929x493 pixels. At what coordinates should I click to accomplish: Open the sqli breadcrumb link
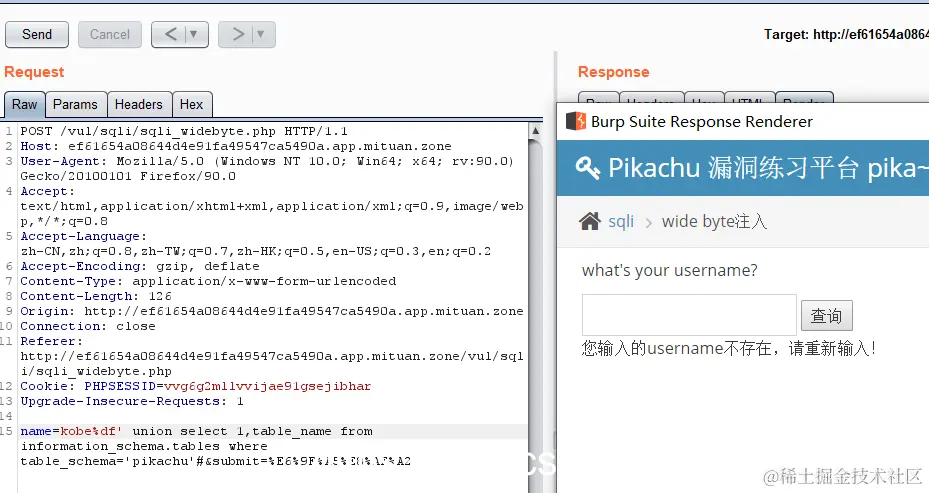click(621, 222)
